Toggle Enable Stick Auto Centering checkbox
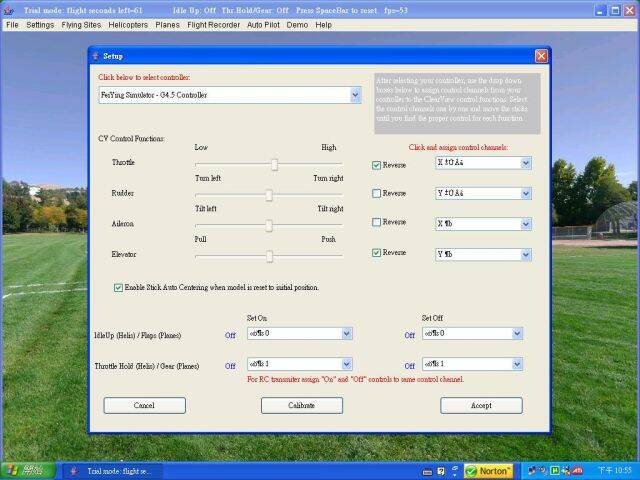 tap(118, 288)
